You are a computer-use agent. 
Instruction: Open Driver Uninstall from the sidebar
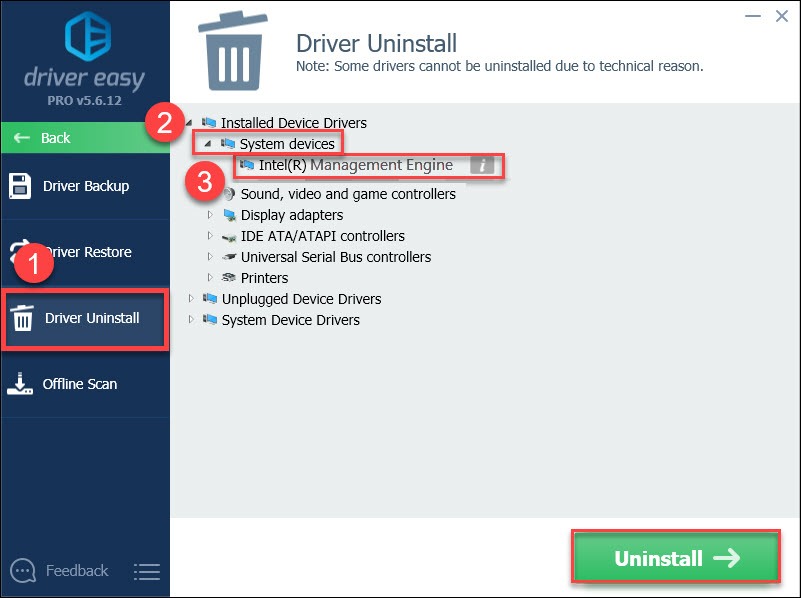tap(85, 318)
